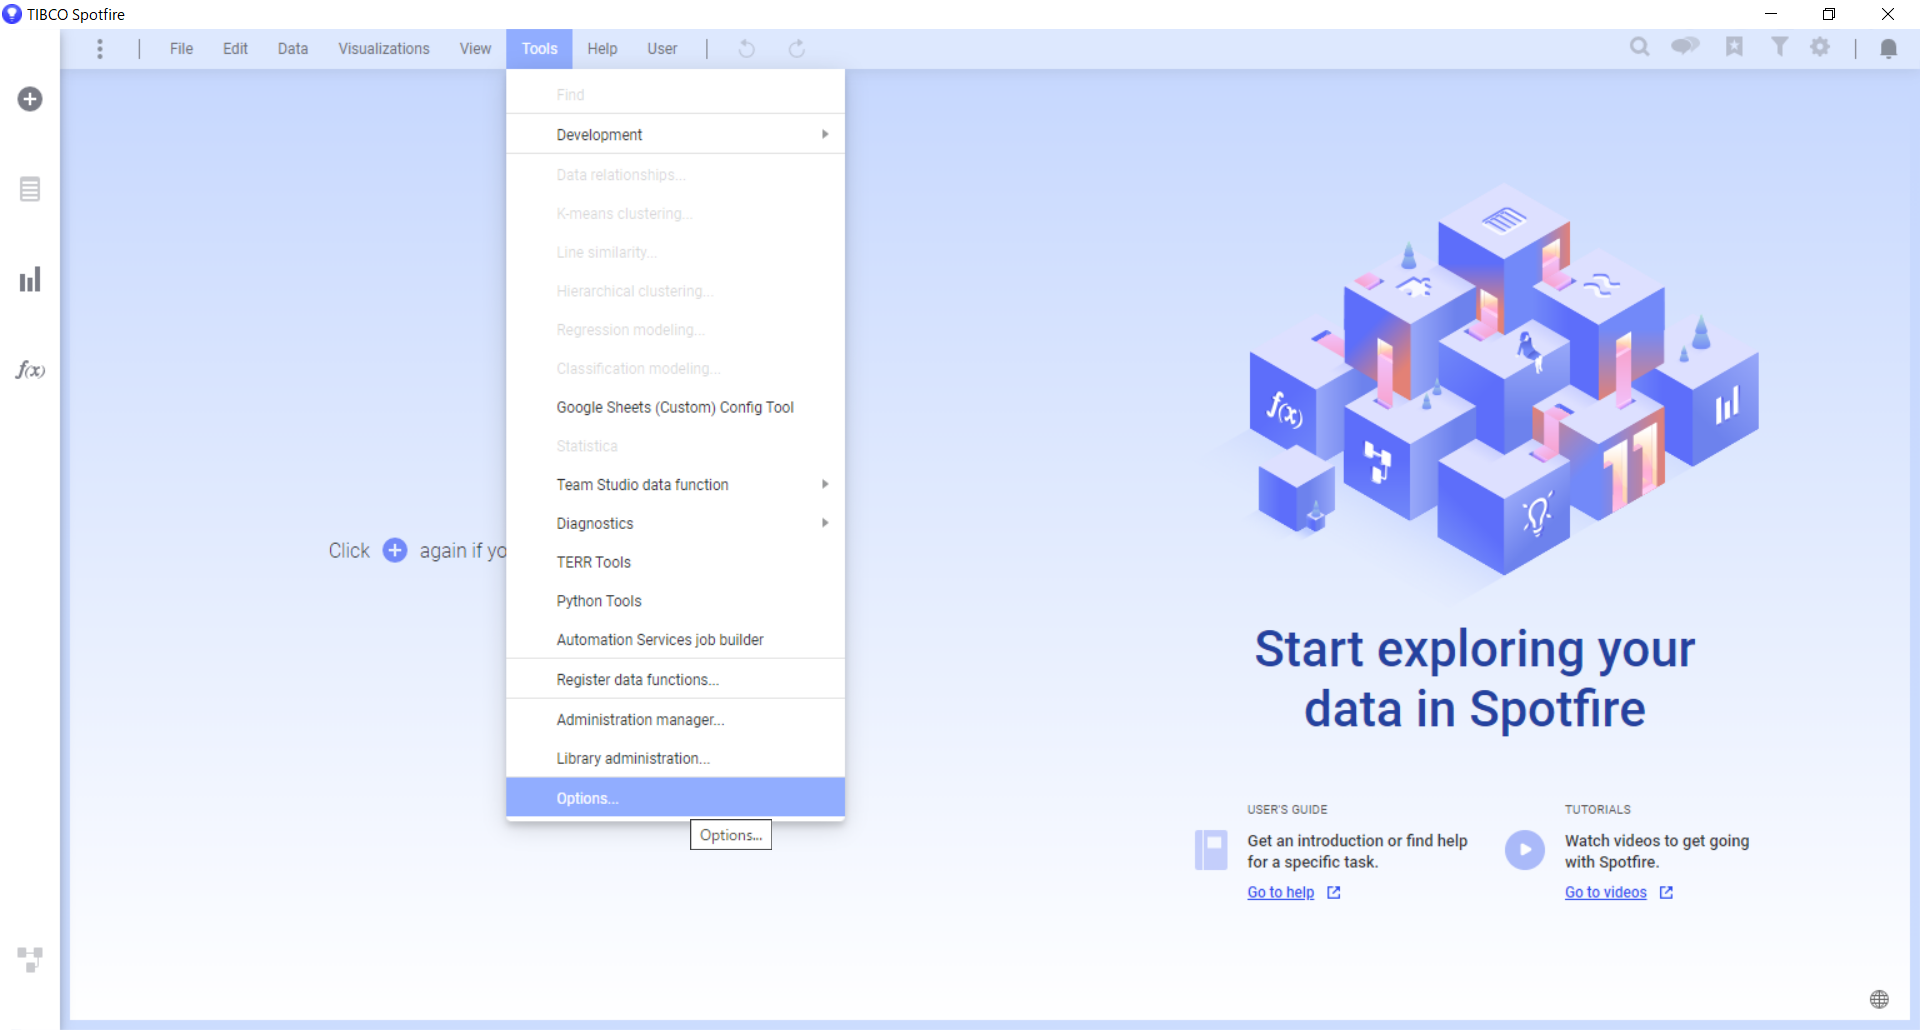Click the three-dot menu toggle icon

tap(100, 49)
